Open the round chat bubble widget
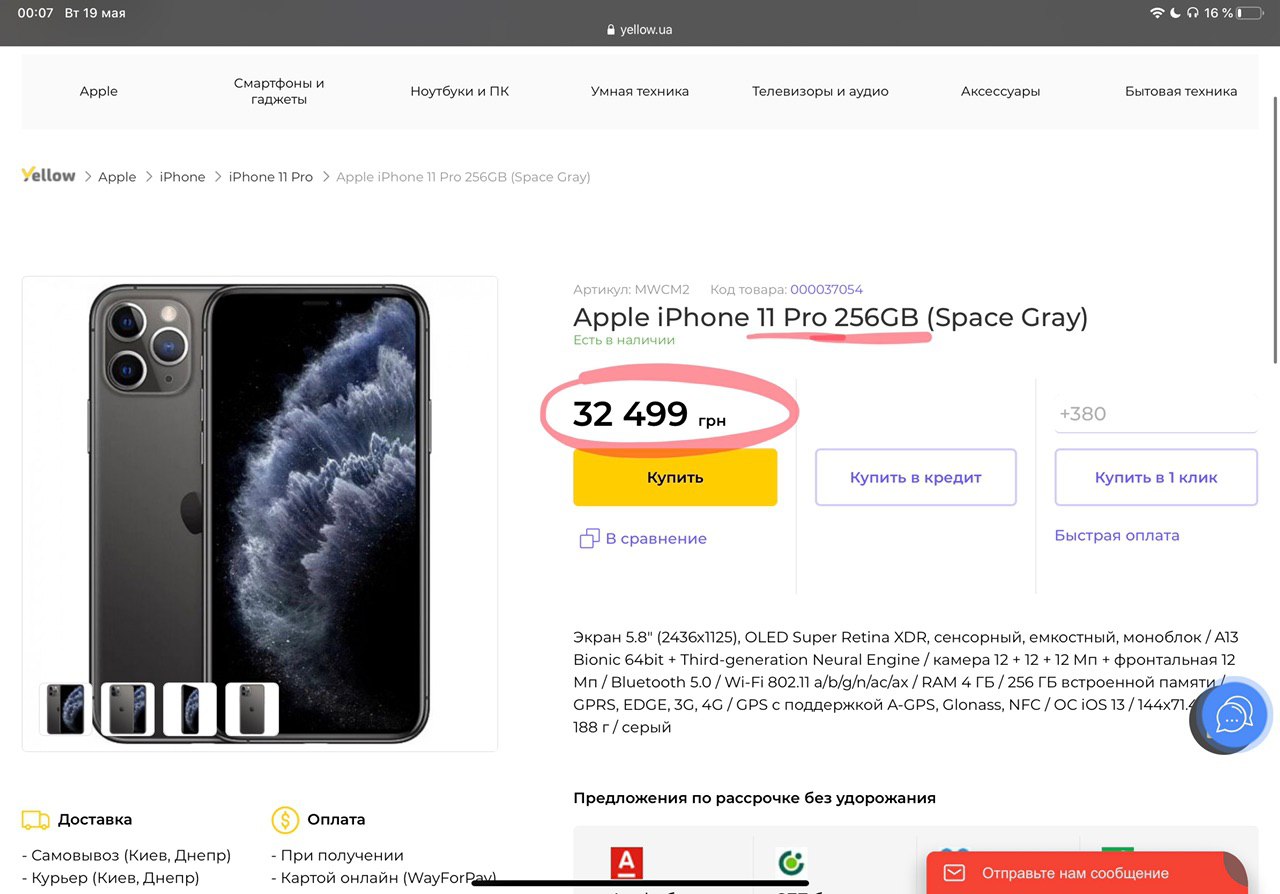 click(x=1234, y=716)
